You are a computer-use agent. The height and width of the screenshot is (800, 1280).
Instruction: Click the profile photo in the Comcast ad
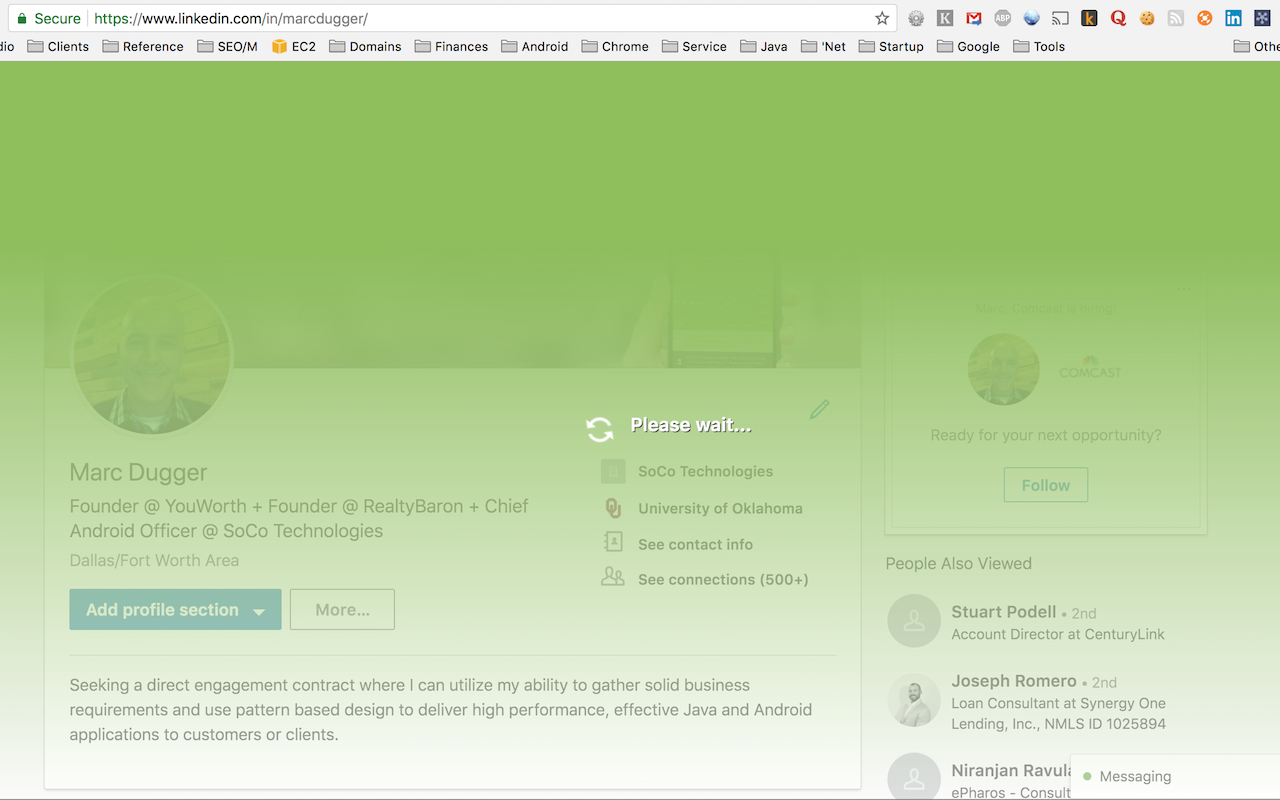(x=1004, y=369)
